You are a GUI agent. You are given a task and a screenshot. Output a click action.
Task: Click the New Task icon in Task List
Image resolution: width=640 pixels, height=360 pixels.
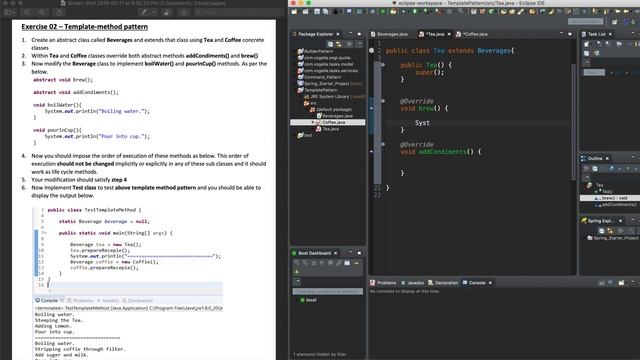[586, 44]
